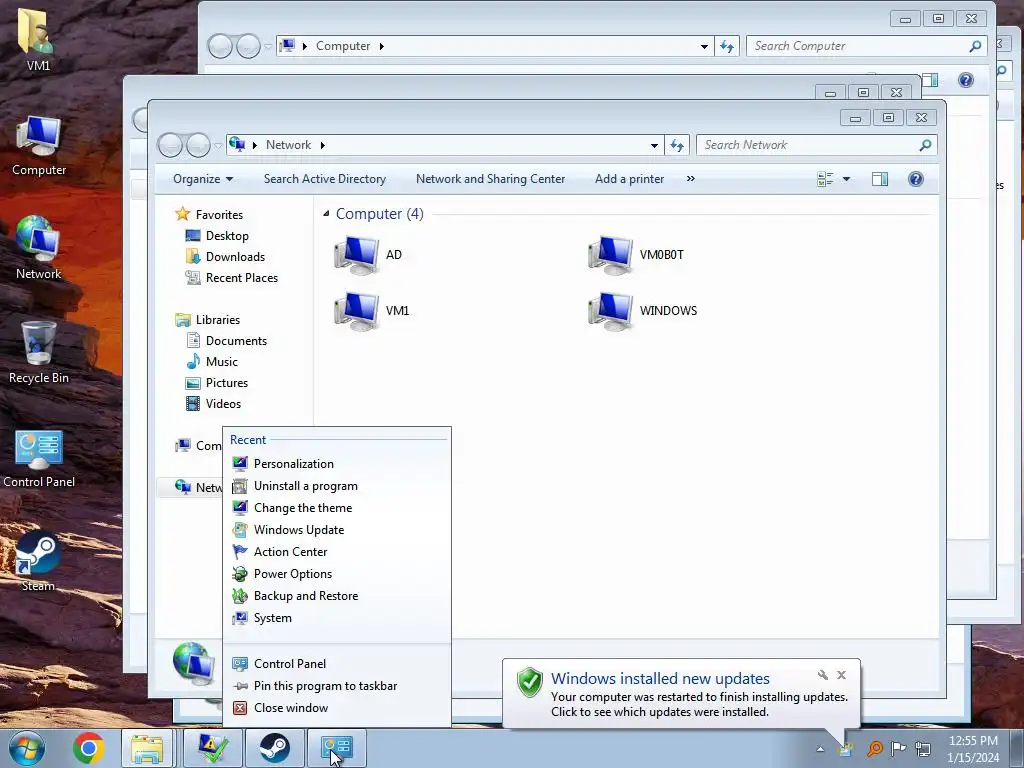1024x768 pixels.
Task: Click the checkmark app taskbar icon
Action: click(213, 748)
